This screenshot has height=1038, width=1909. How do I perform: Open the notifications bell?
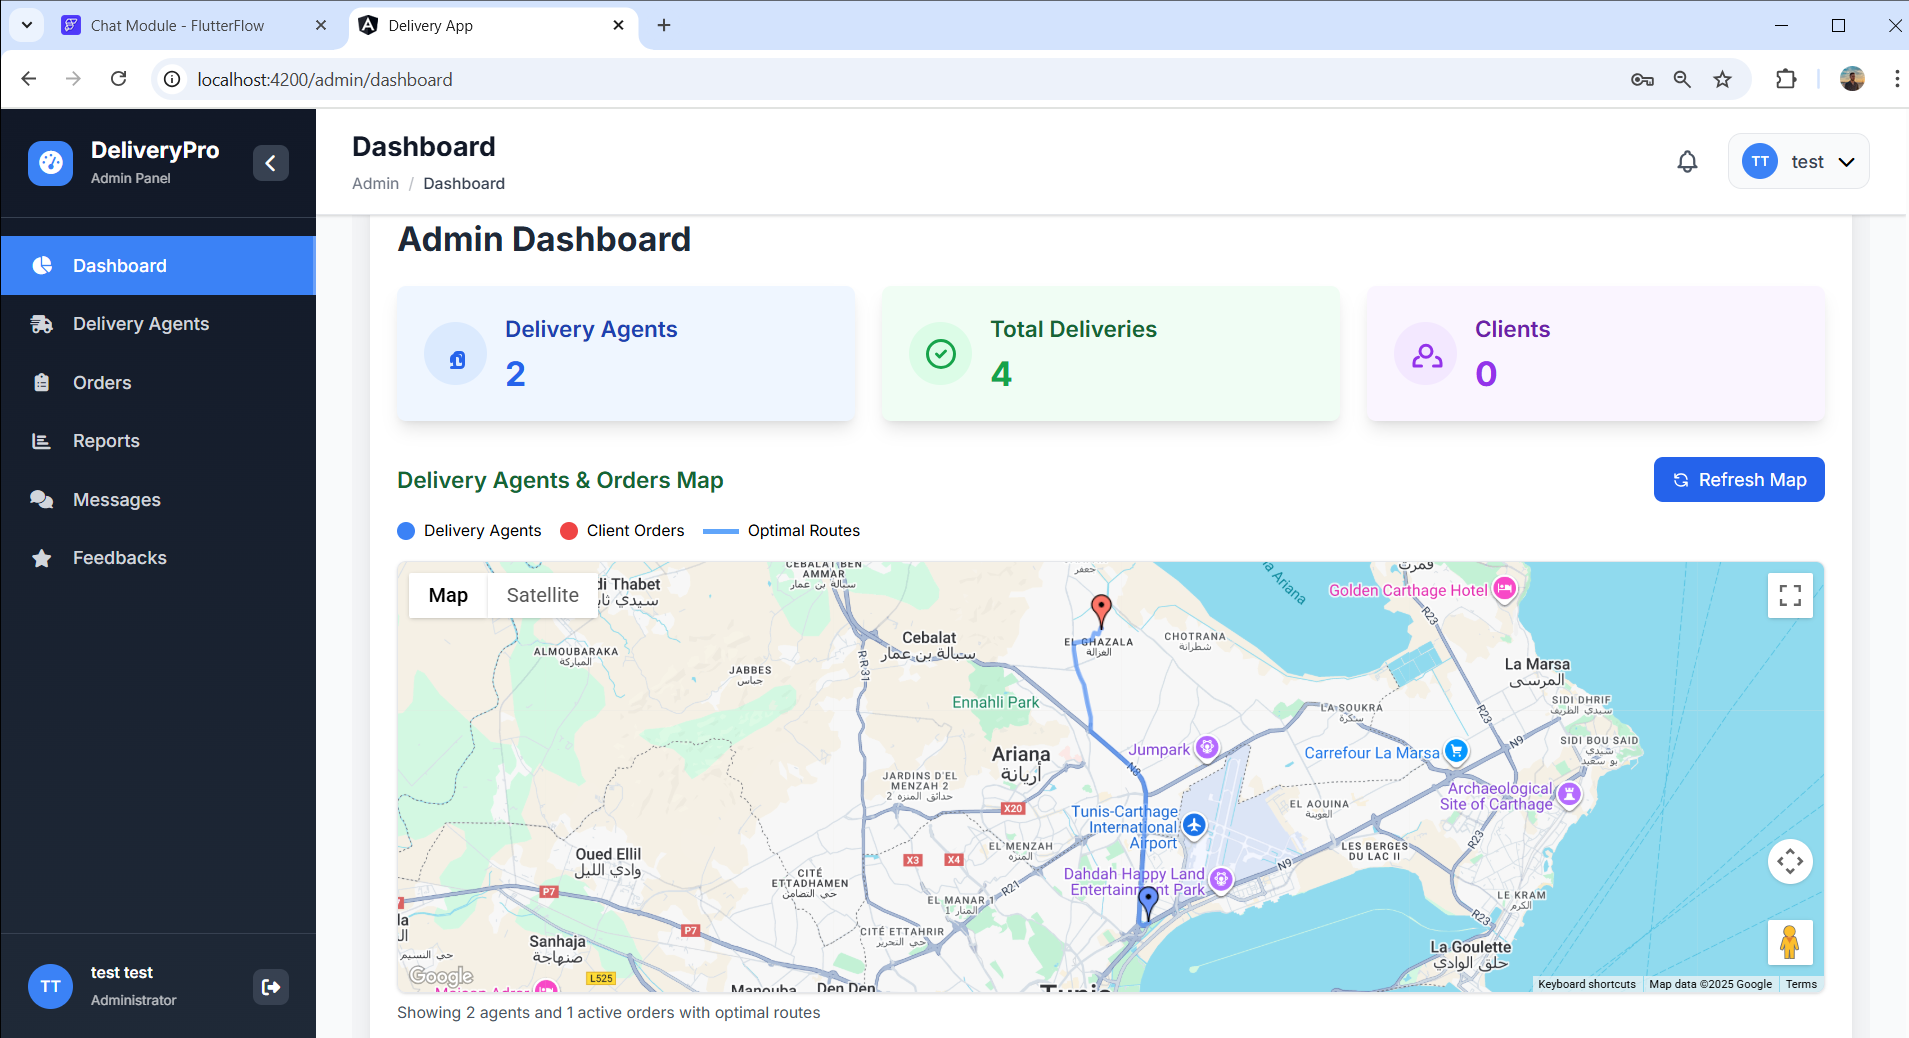[x=1687, y=161]
